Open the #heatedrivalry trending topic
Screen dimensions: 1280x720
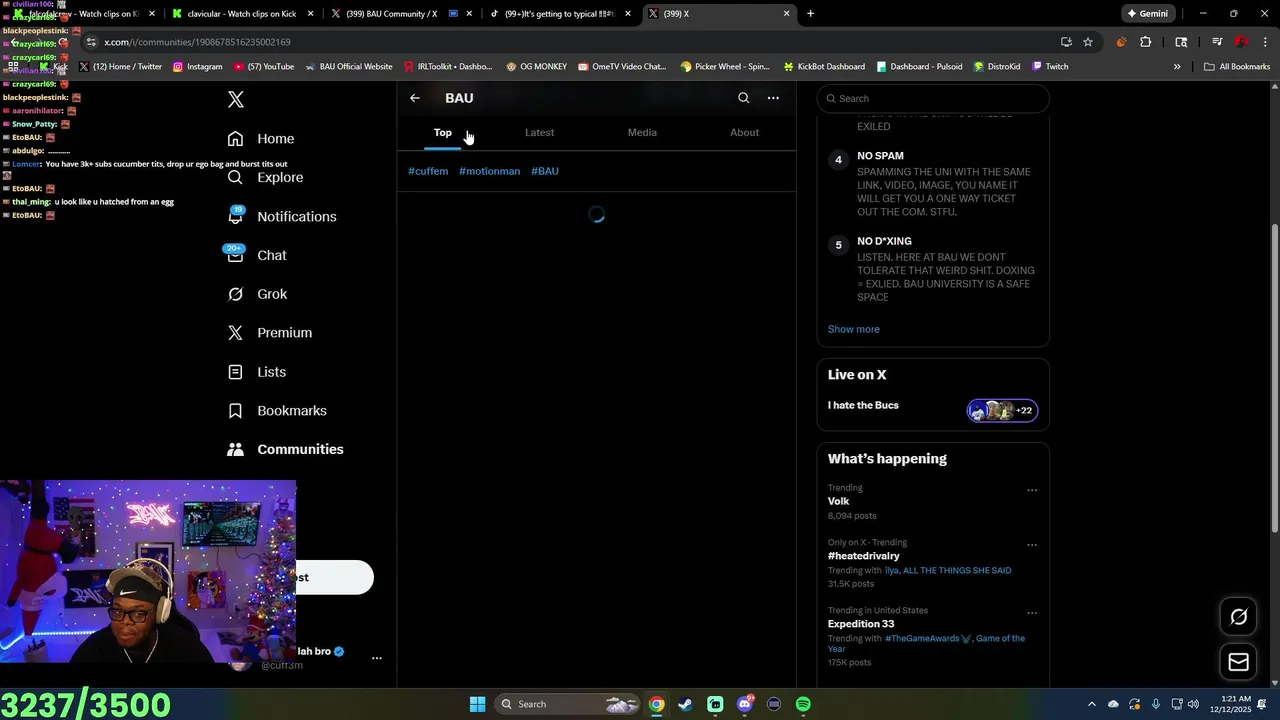point(863,556)
